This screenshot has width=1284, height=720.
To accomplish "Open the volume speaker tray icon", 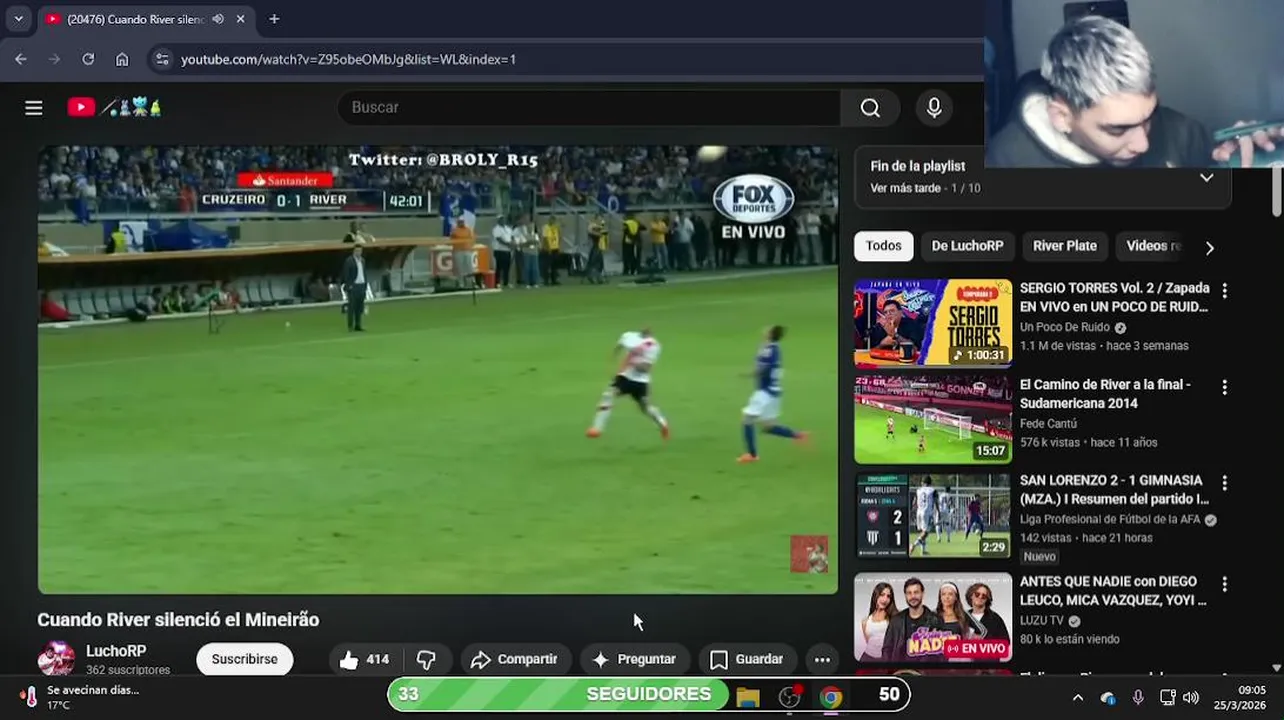I will point(1190,698).
